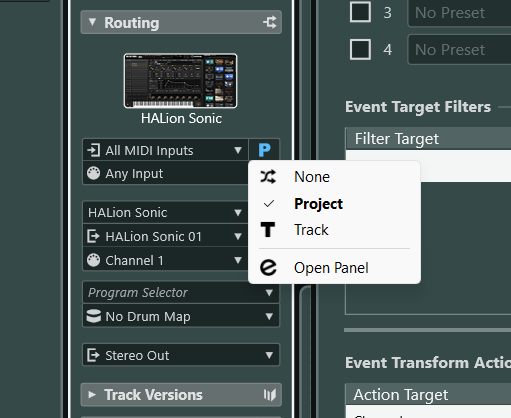511x418 pixels.
Task: Open the HALion Sonic instrument dropdown
Action: click(x=165, y=212)
